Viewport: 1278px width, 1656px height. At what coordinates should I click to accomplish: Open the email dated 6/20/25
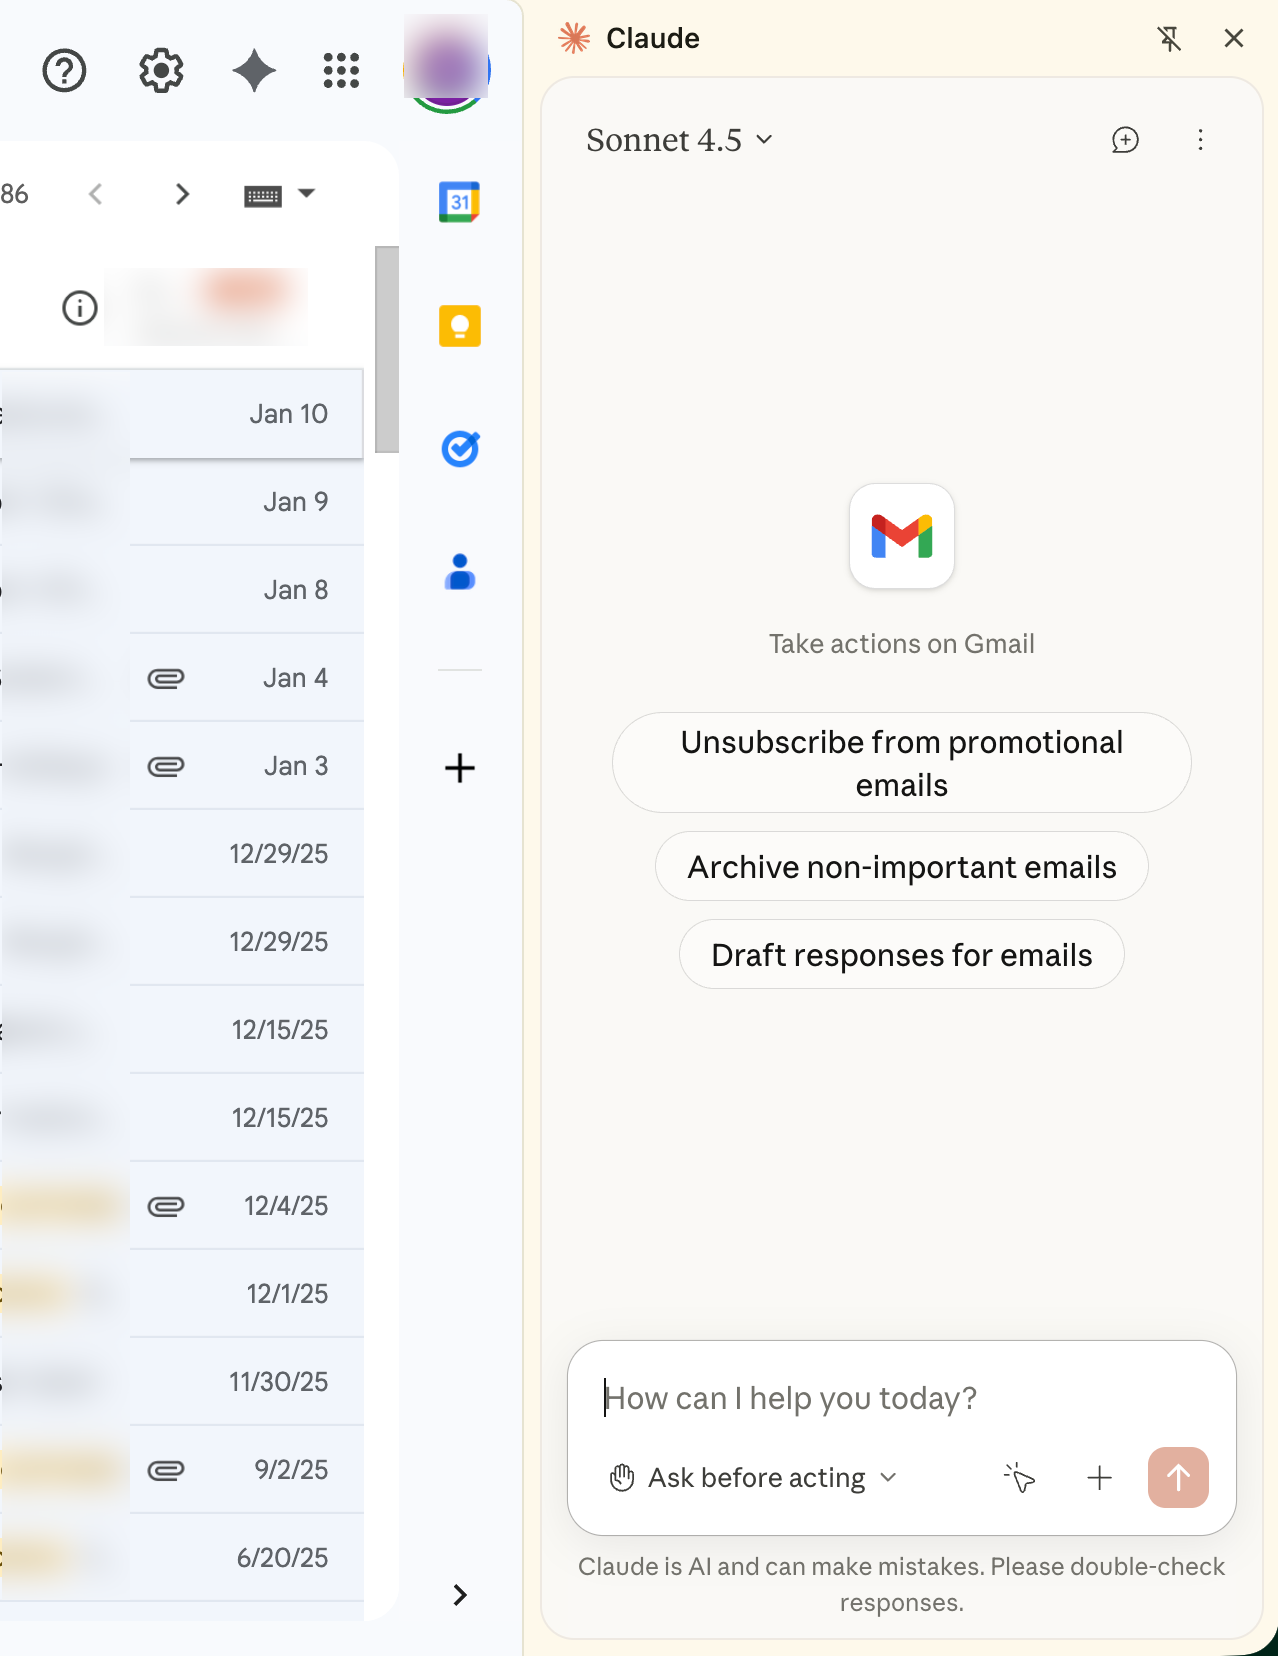(181, 1558)
